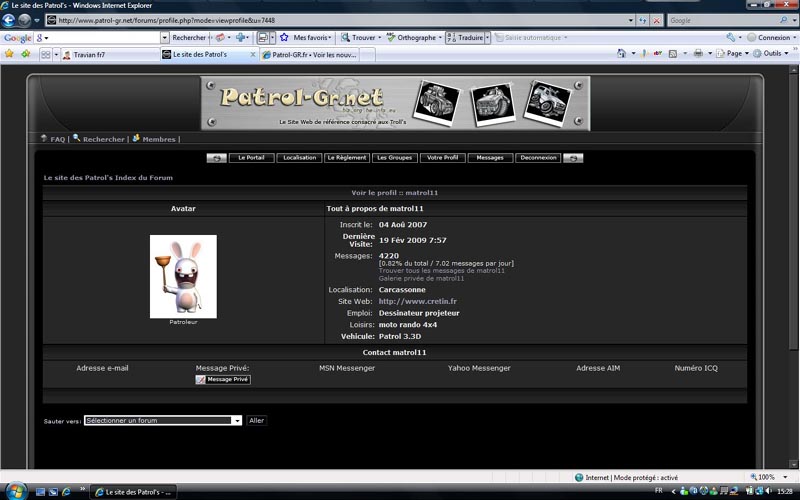Switch to Patrol-GR.fr Voir les nouv tab

click(309, 55)
